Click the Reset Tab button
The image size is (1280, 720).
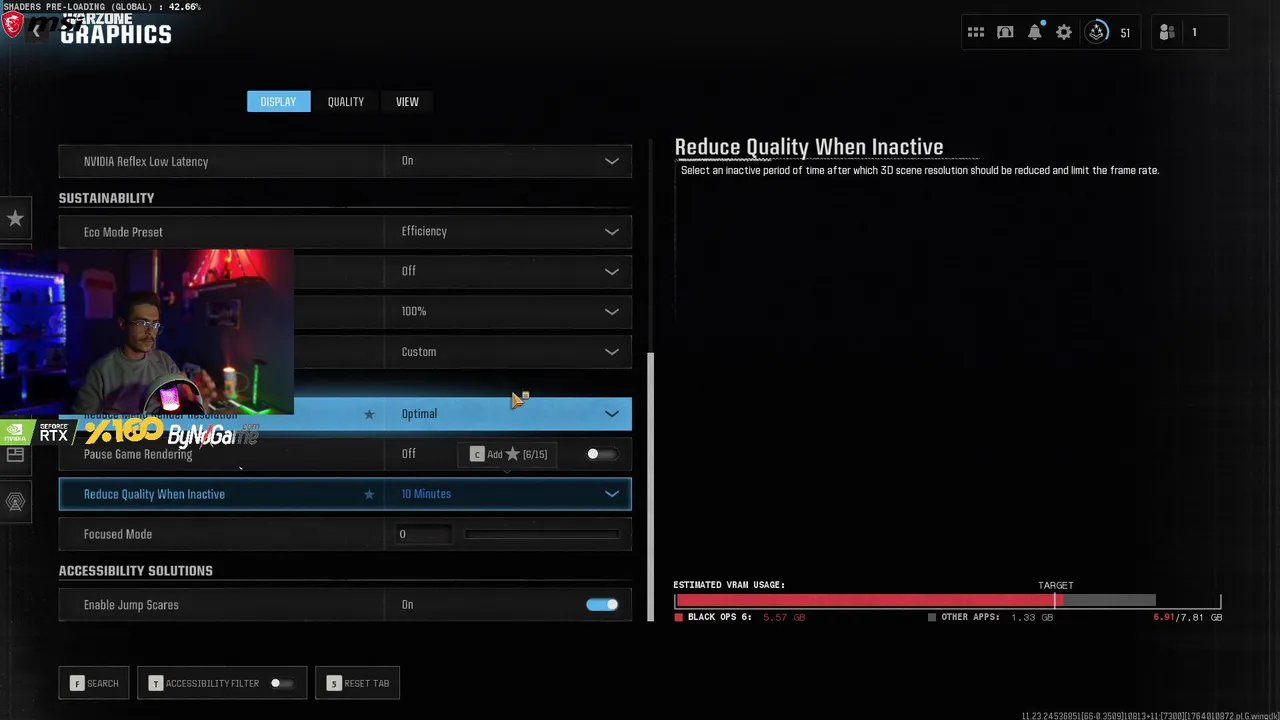pos(357,683)
